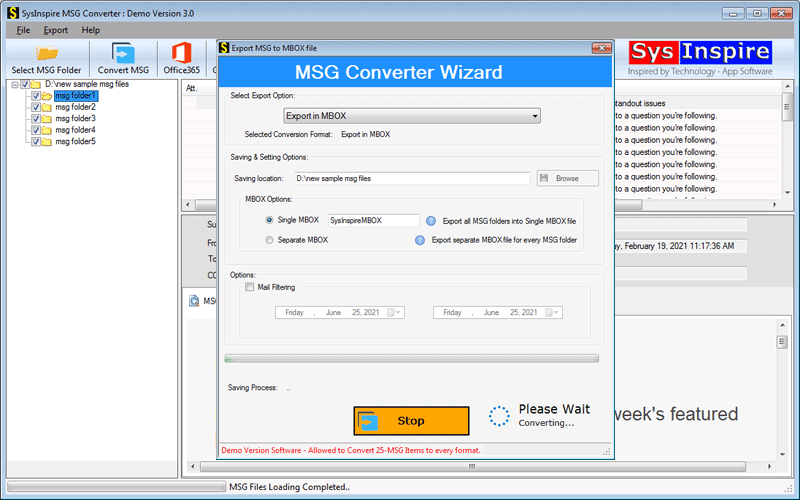Click the MBOX file name field SysInspireMBOX
Screen dimensions: 800x500
pos(373,220)
